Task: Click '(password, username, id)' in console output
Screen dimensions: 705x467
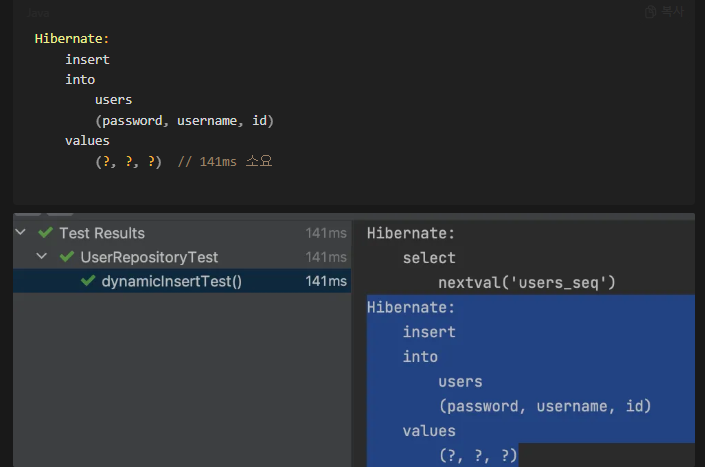Action: pos(544,406)
